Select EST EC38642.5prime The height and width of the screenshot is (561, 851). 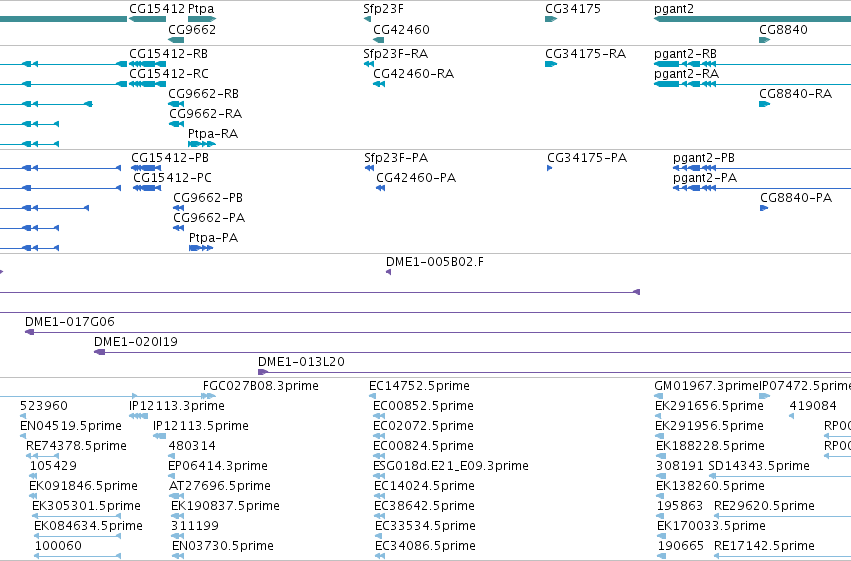point(424,507)
